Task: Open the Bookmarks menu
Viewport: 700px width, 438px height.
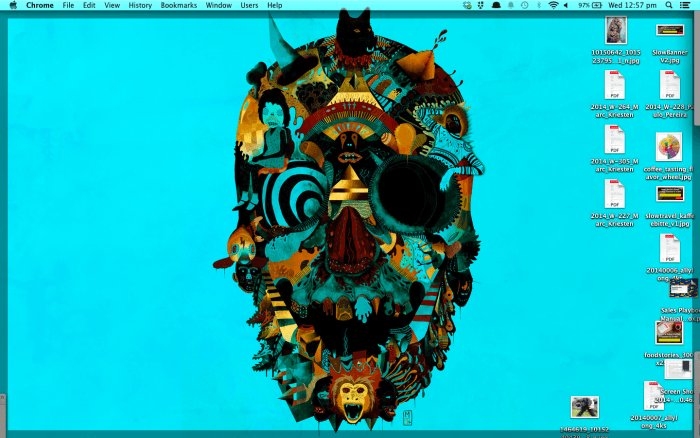Action: (x=179, y=5)
